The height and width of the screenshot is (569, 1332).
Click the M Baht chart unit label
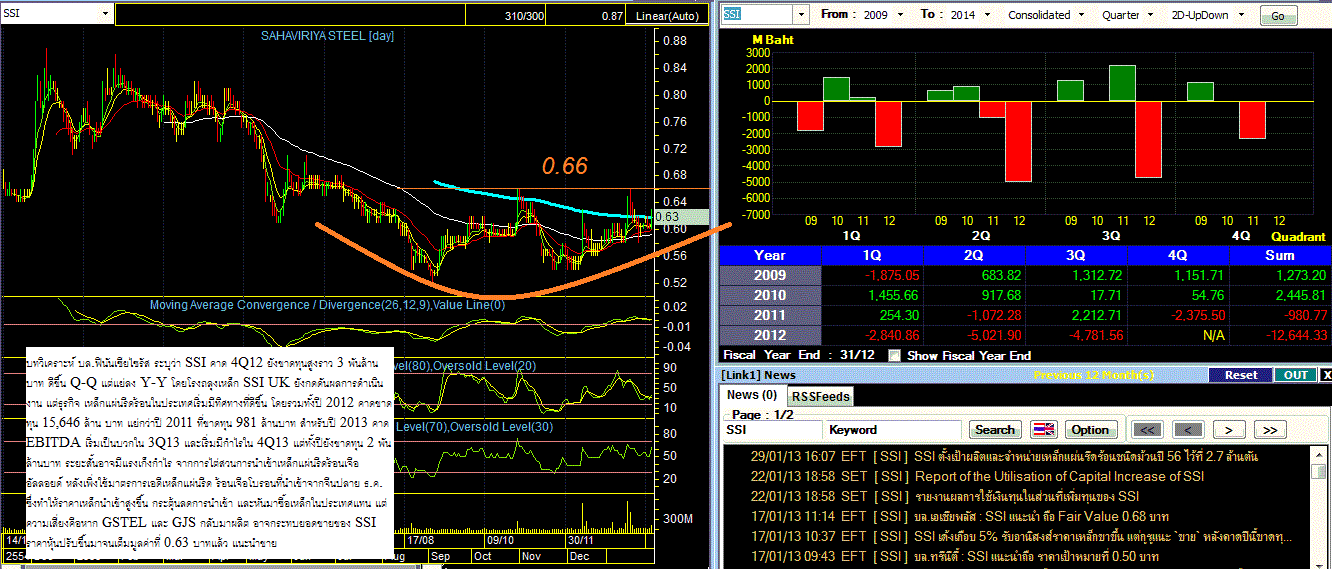click(x=773, y=40)
